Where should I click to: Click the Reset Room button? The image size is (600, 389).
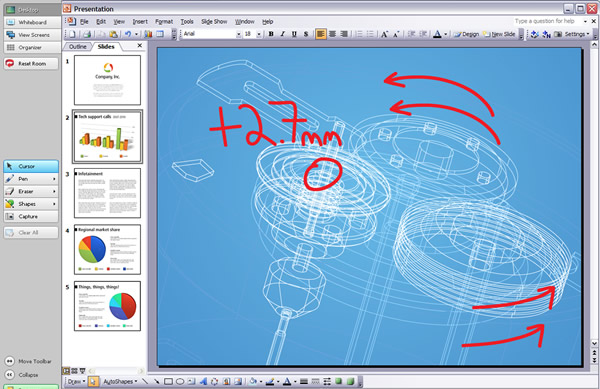tap(31, 63)
